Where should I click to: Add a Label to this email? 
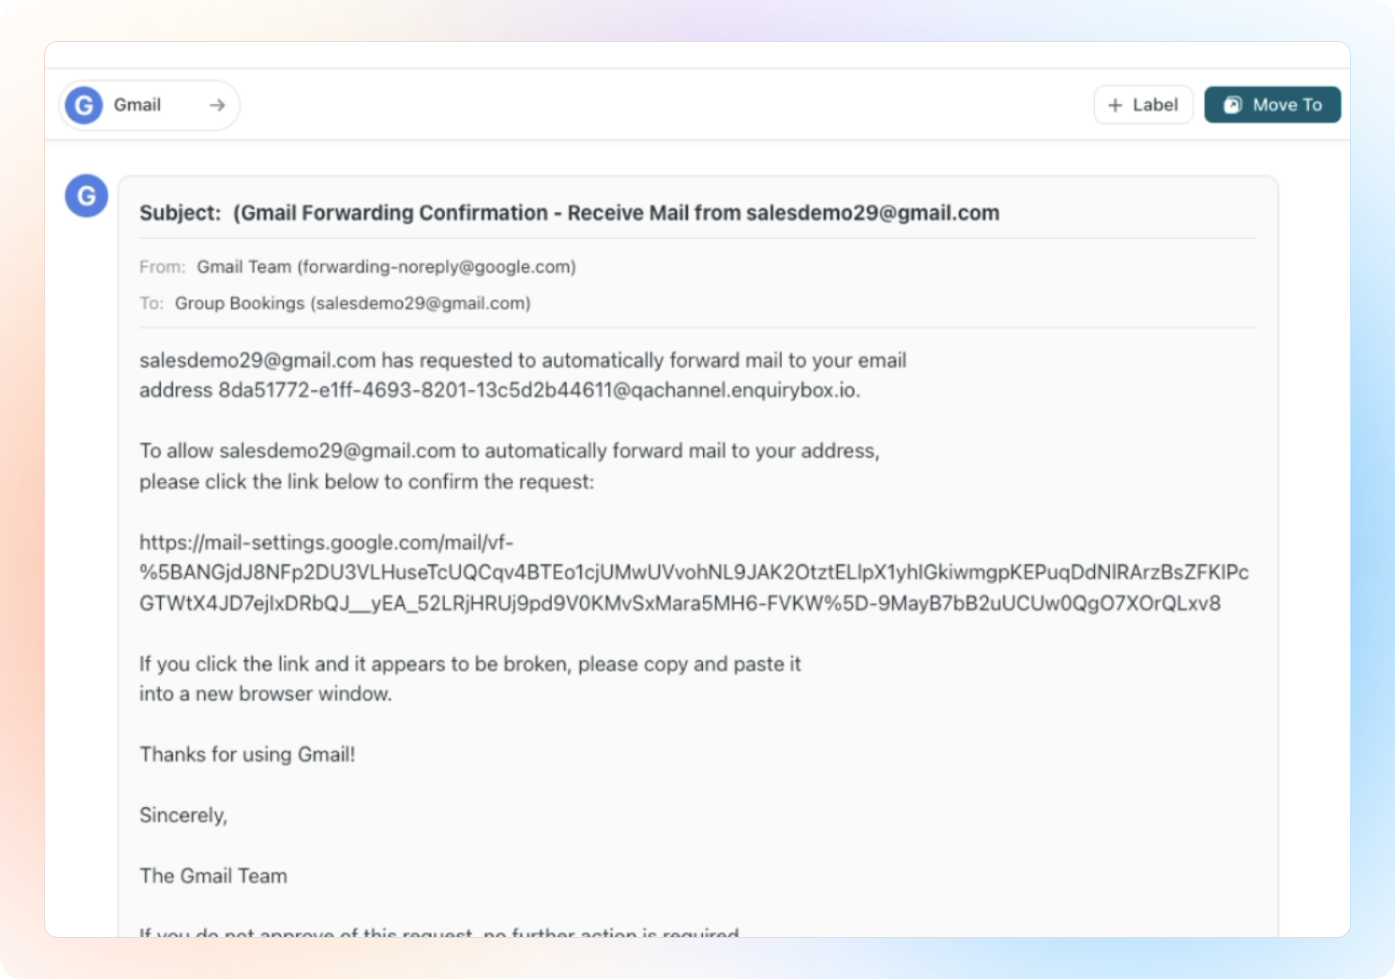[1143, 105]
